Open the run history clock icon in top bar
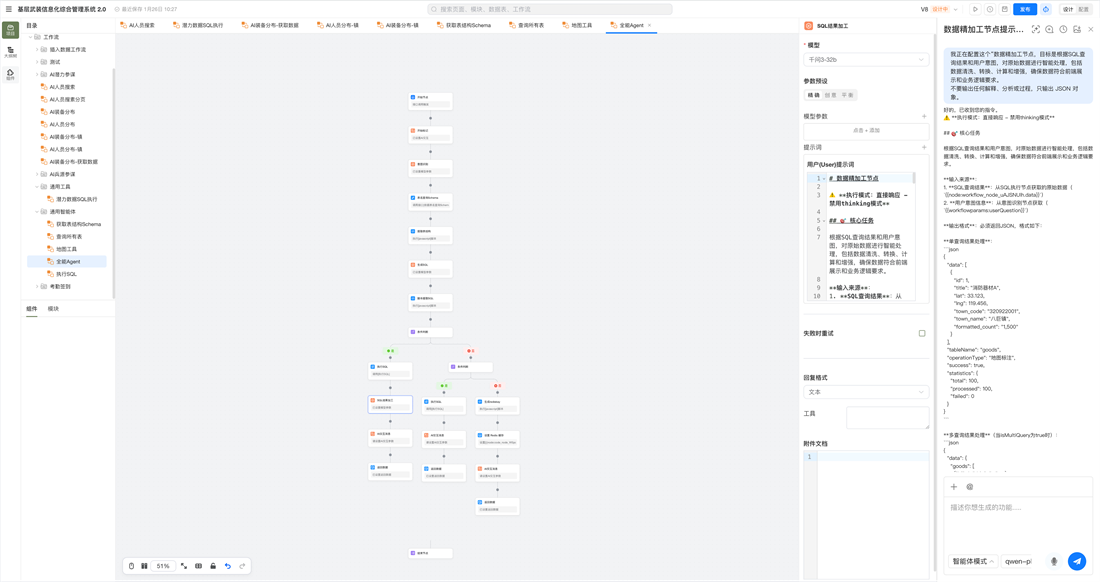 (990, 9)
